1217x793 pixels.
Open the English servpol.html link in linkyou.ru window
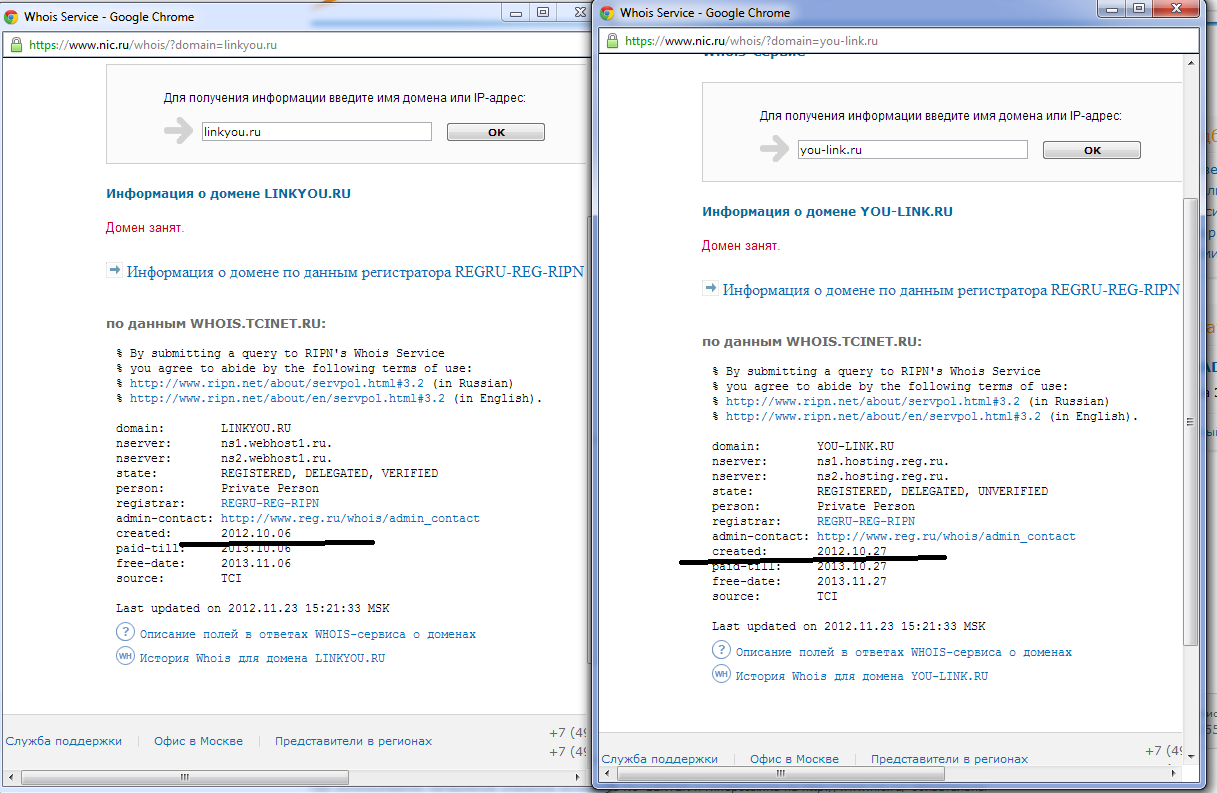[288, 398]
